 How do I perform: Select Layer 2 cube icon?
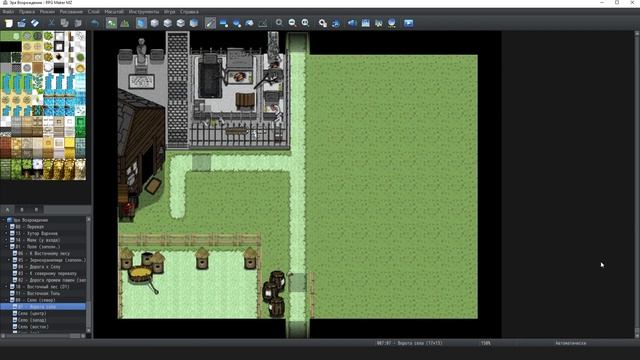click(x=167, y=23)
